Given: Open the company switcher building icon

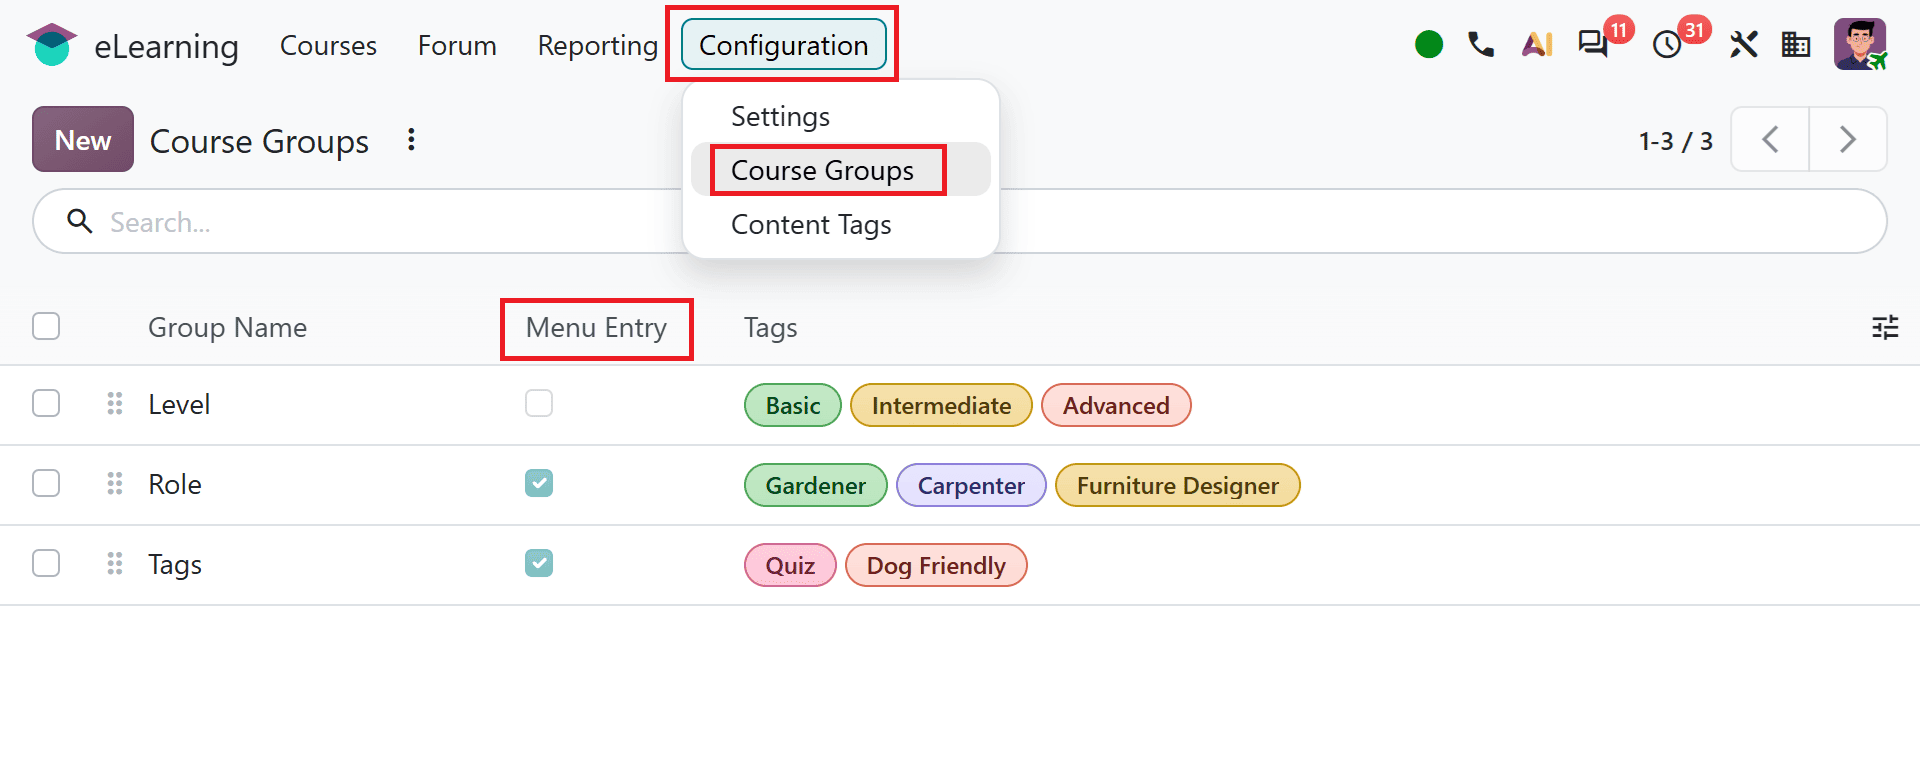Looking at the screenshot, I should (x=1796, y=45).
